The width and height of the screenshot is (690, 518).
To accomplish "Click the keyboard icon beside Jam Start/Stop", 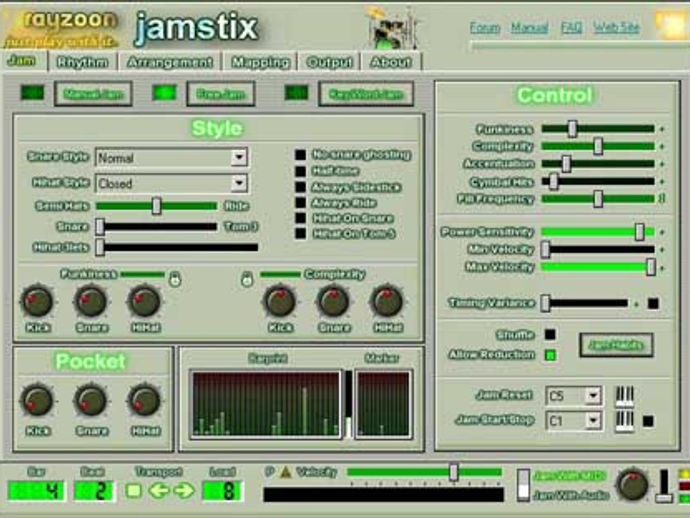I will (x=624, y=422).
